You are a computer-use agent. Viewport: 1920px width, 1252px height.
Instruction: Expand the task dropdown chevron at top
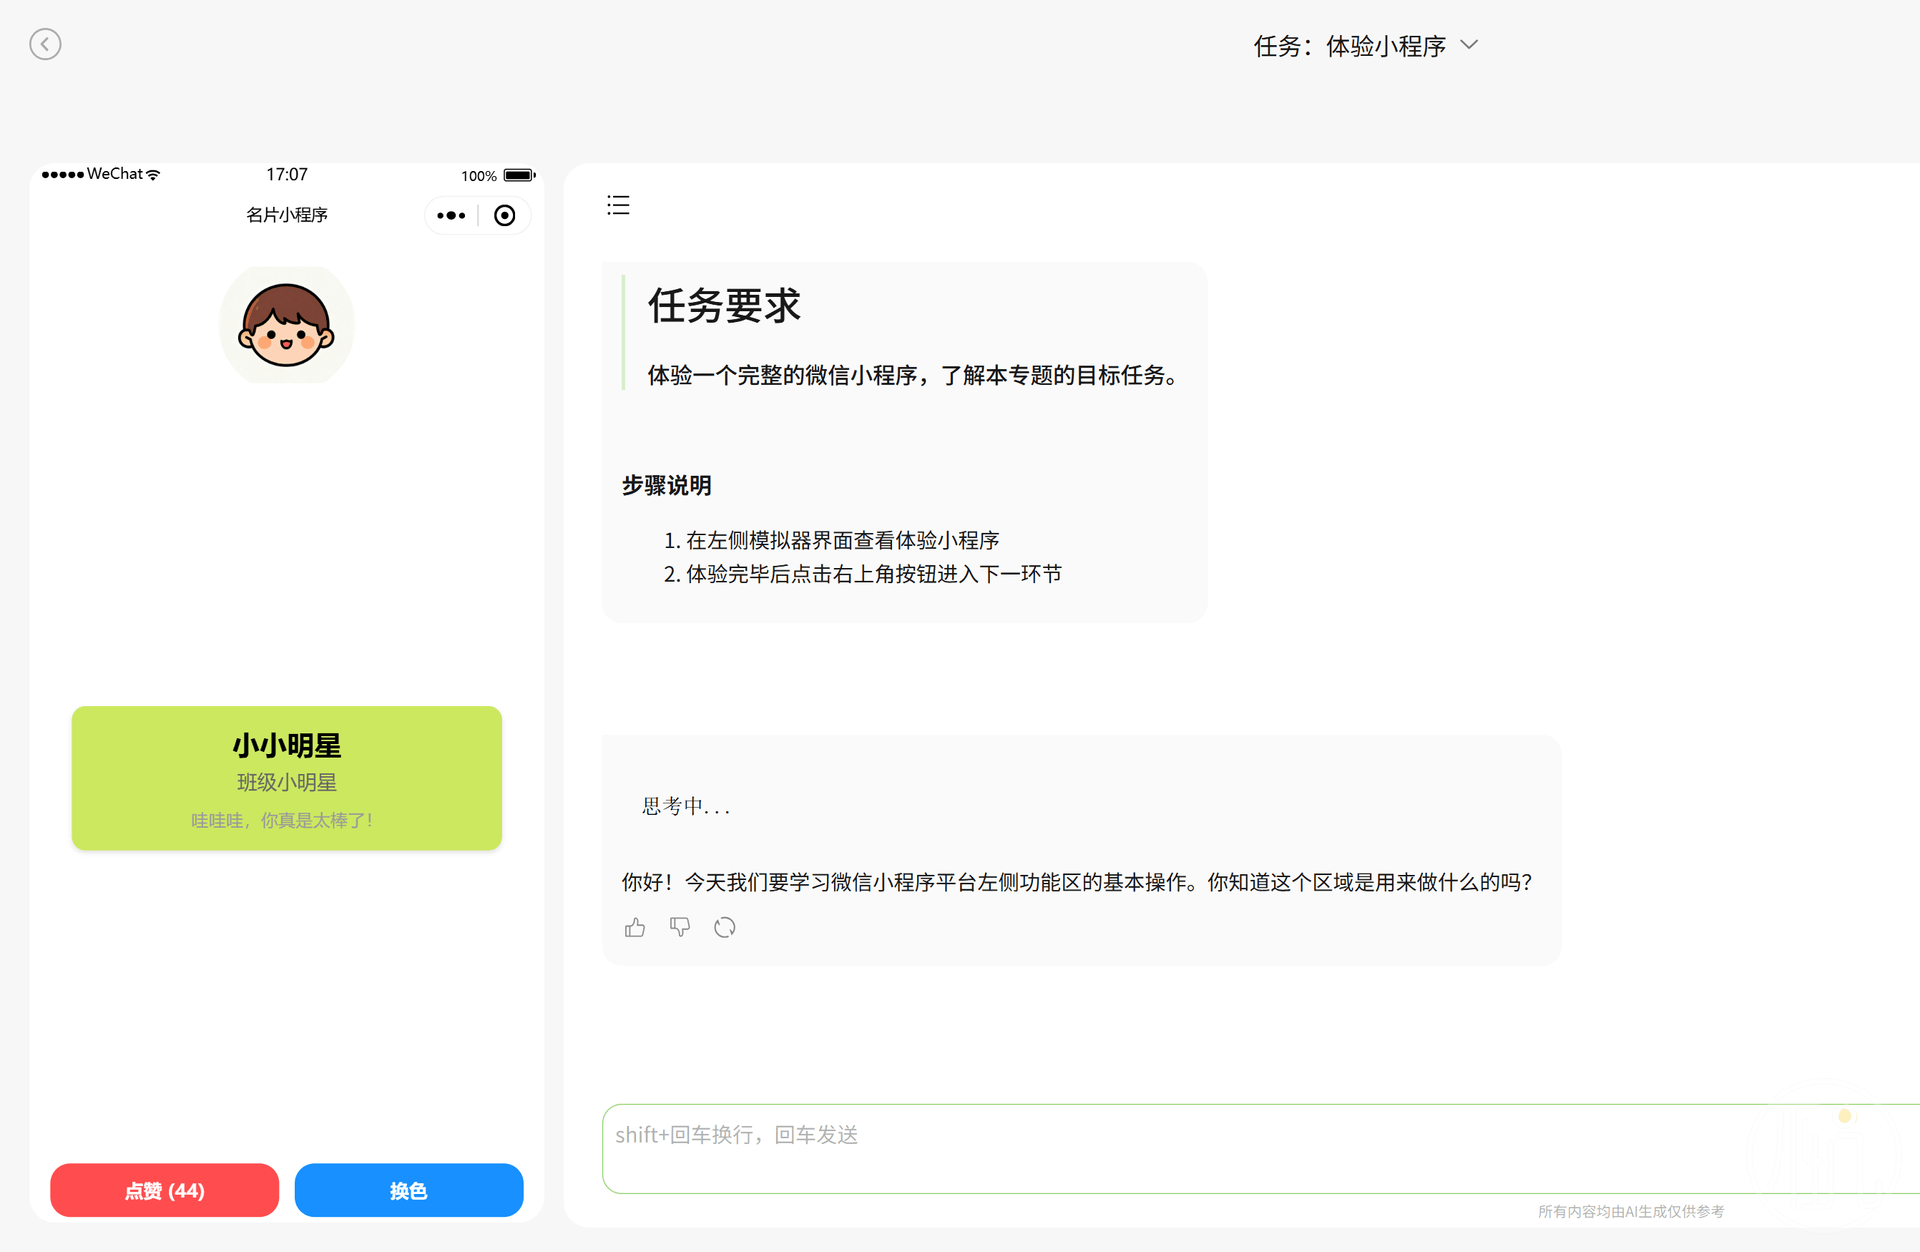(1469, 45)
